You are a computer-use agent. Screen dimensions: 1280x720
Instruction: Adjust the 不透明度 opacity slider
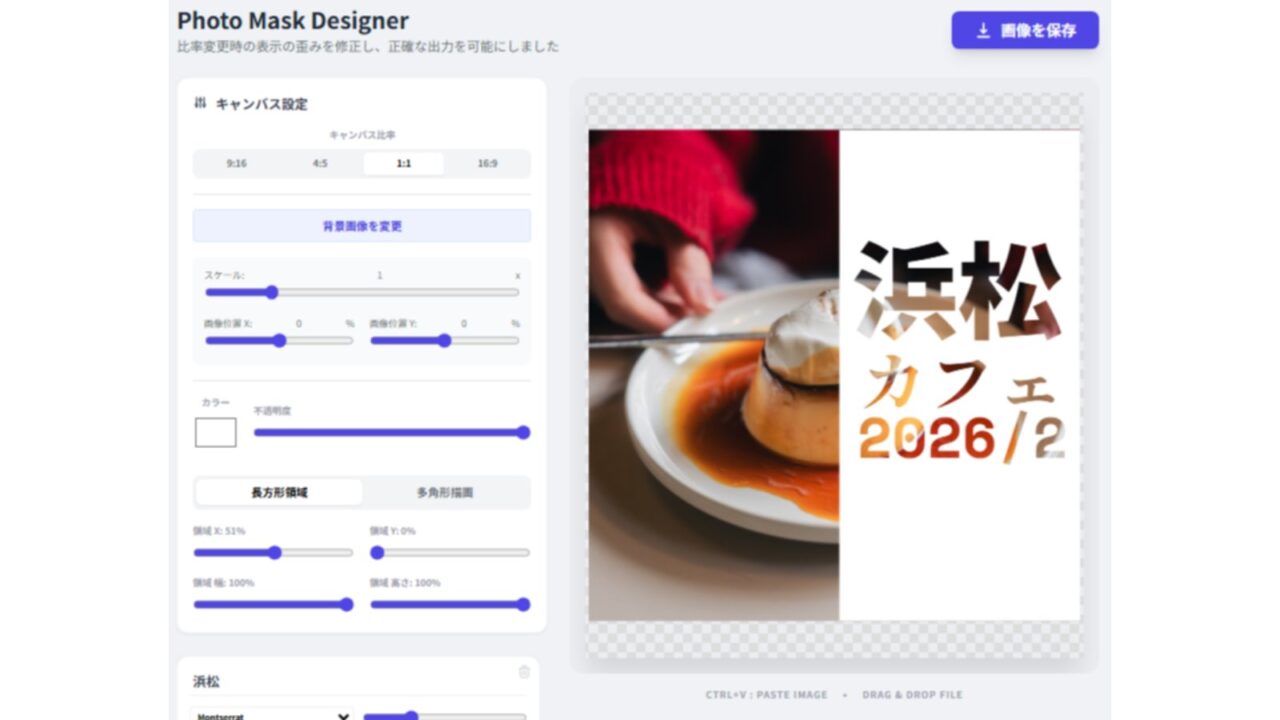(x=391, y=433)
